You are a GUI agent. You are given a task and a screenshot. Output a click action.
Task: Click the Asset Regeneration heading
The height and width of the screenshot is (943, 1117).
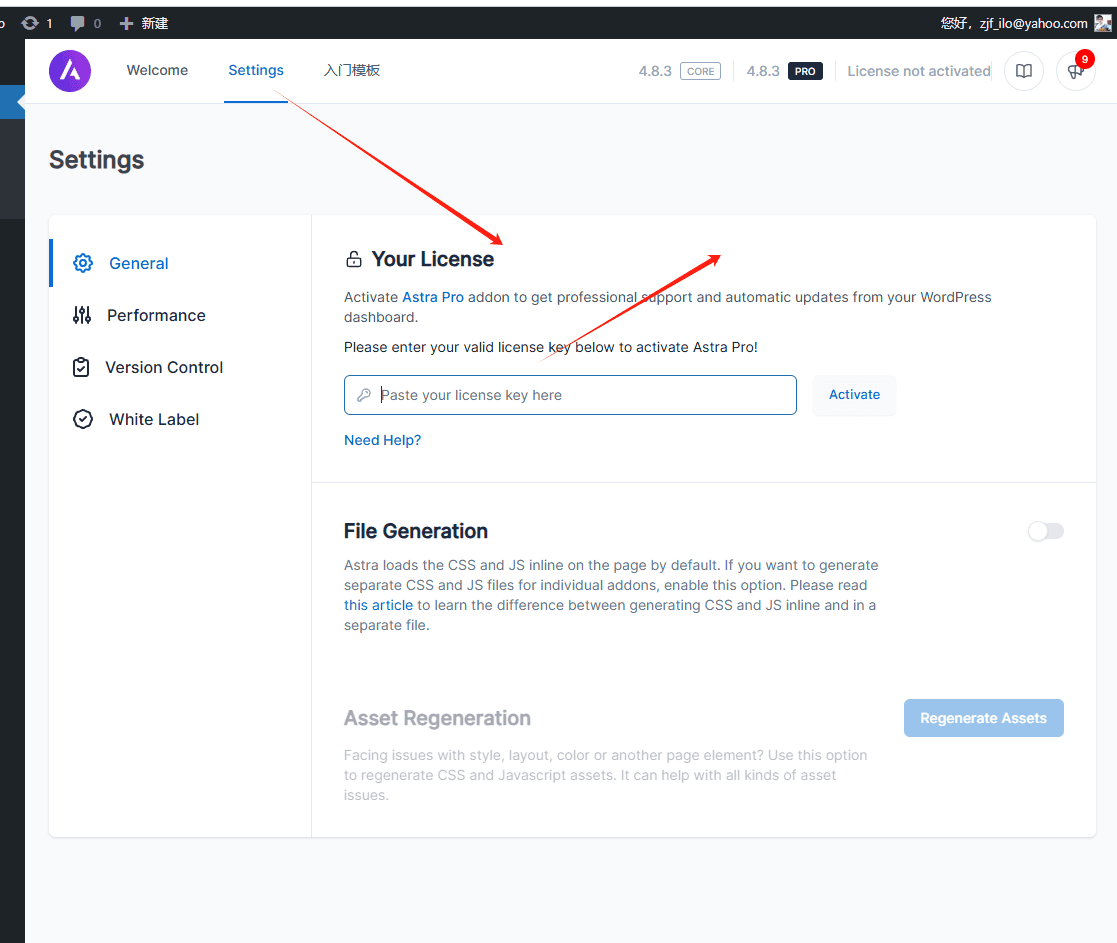coord(437,718)
